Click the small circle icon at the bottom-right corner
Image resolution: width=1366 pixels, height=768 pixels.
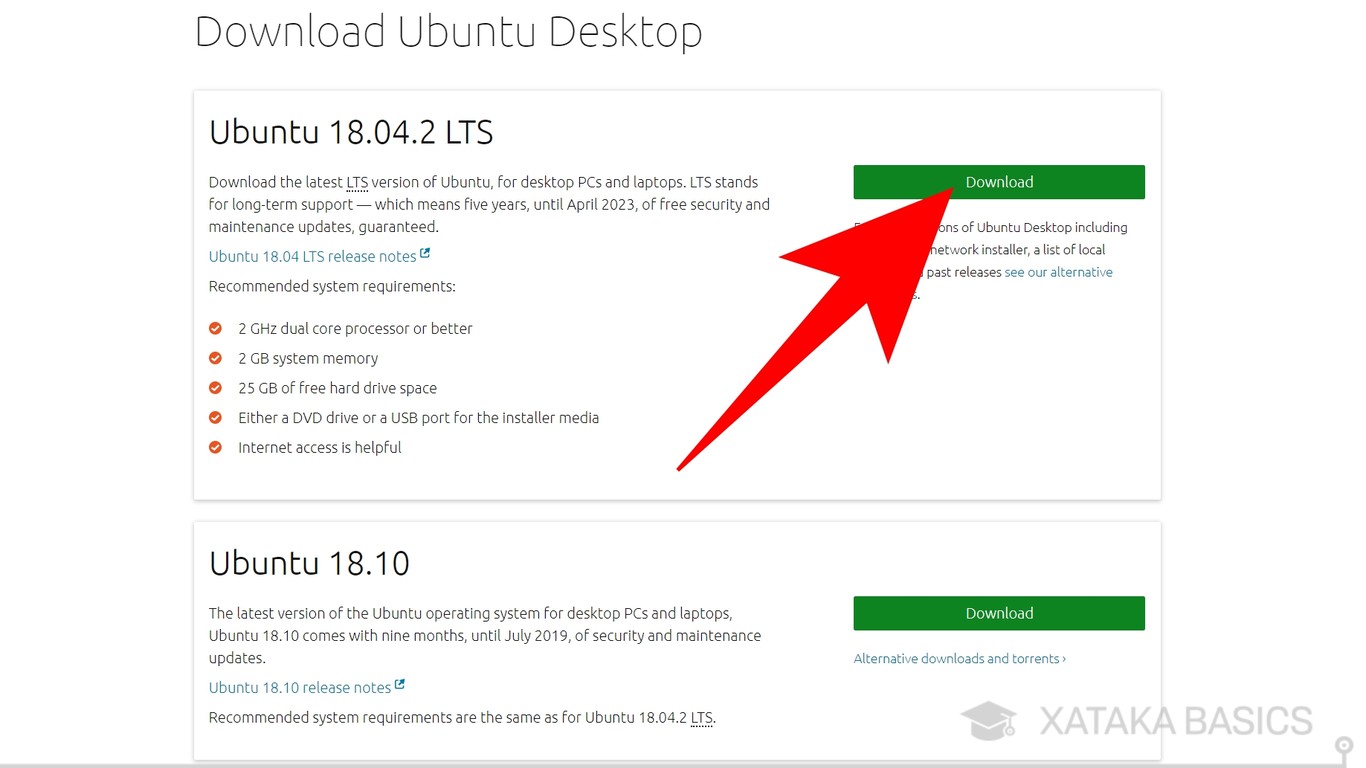click(1342, 746)
